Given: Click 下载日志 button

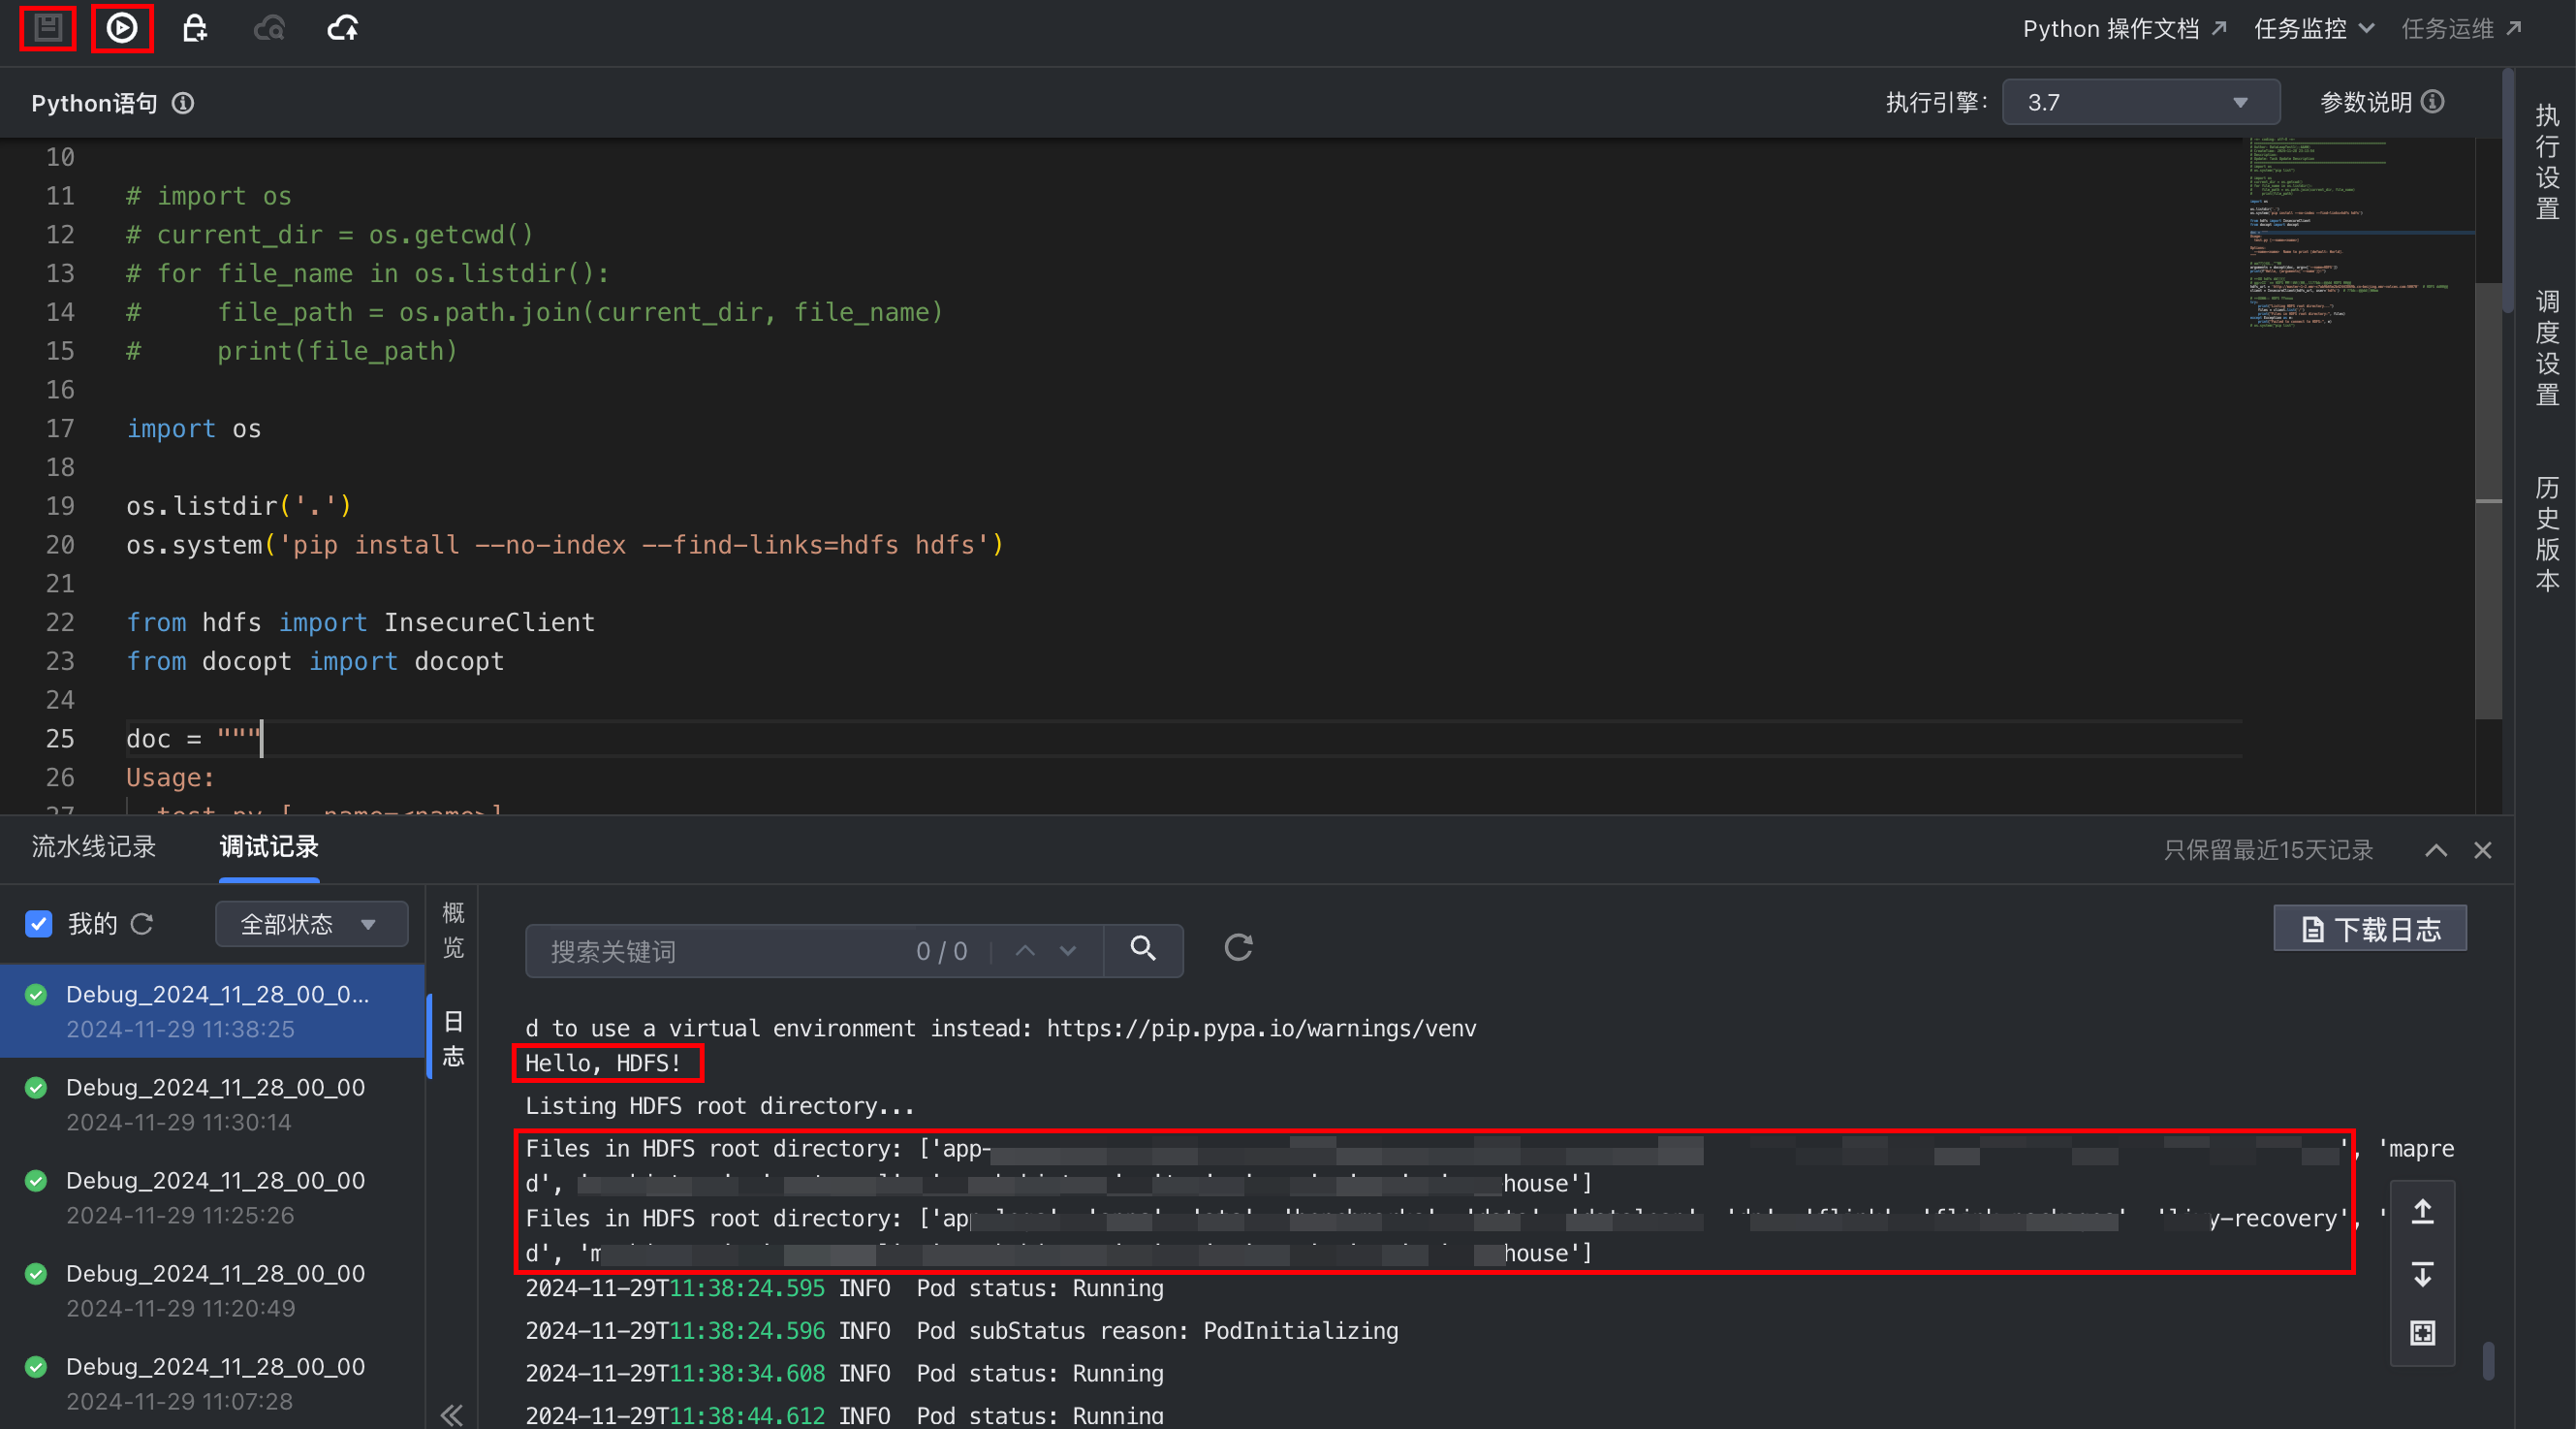Looking at the screenshot, I should click(2370, 929).
